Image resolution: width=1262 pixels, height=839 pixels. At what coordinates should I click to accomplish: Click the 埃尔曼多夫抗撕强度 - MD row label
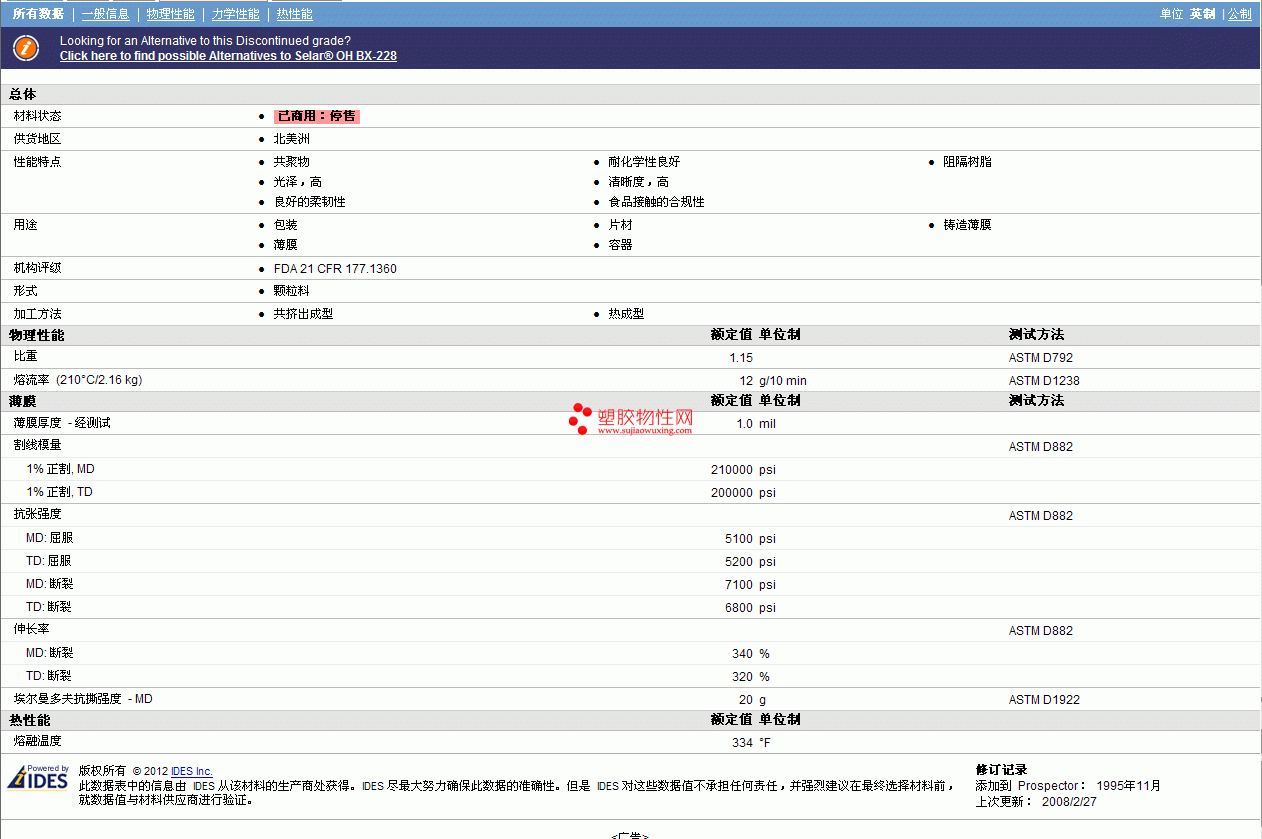(x=83, y=699)
